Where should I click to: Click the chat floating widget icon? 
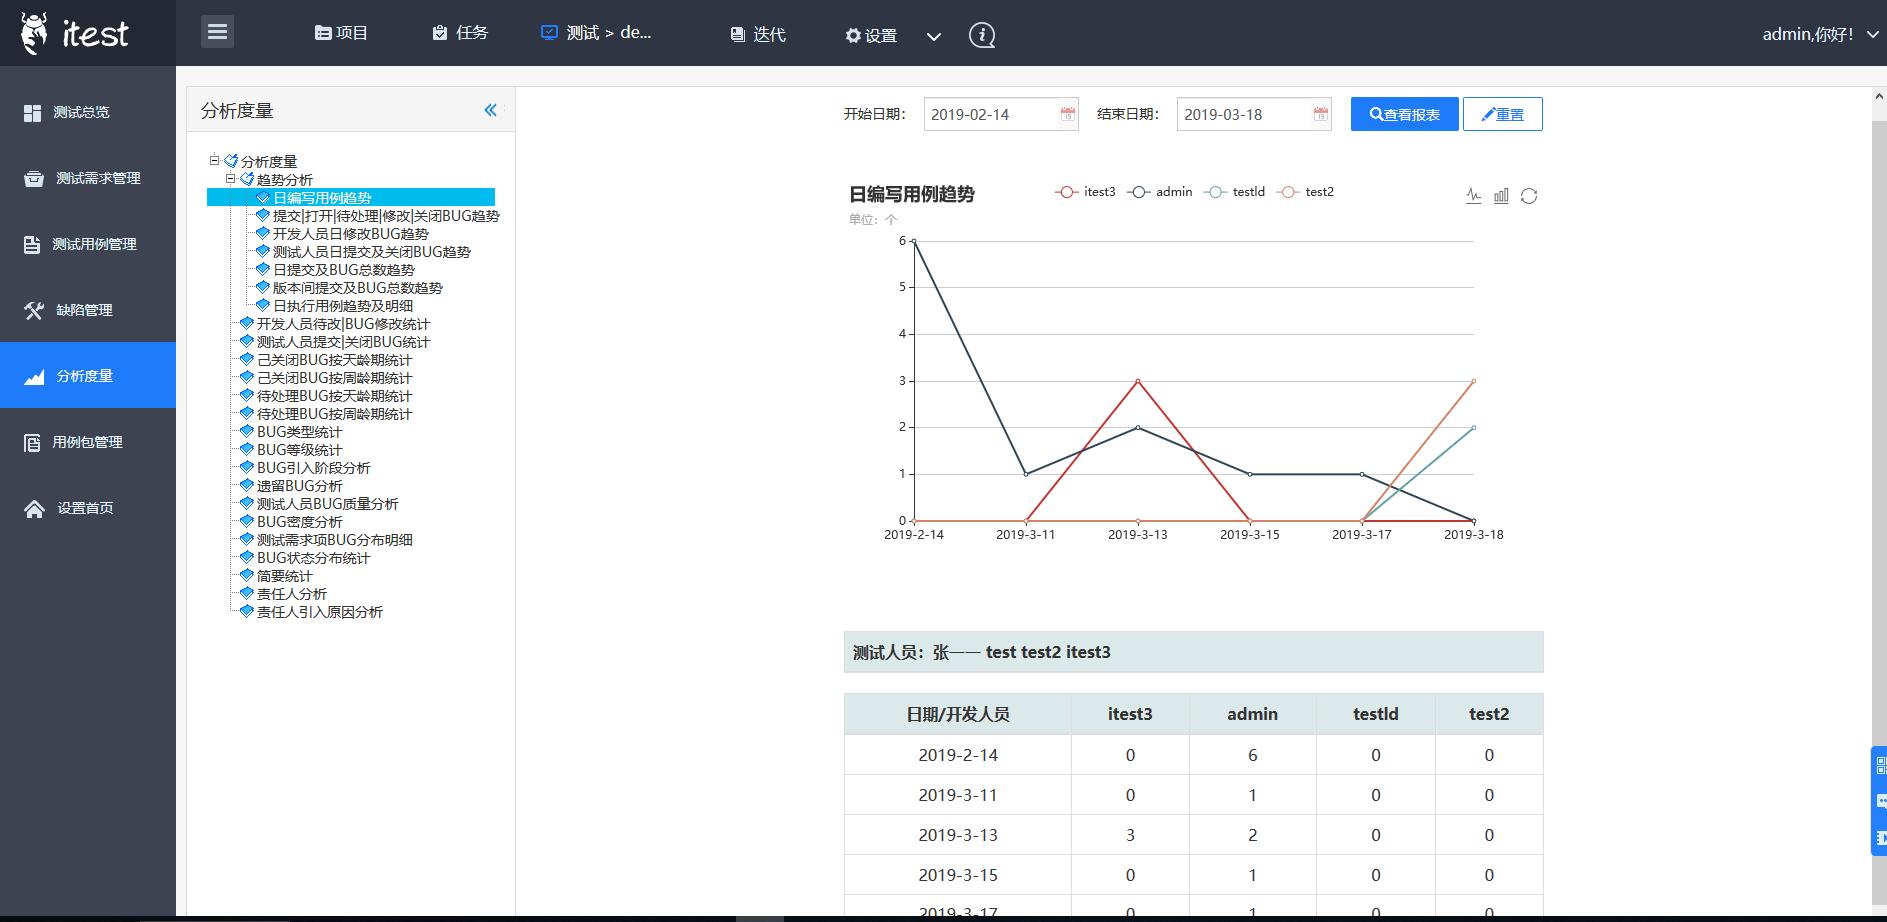coord(1881,801)
